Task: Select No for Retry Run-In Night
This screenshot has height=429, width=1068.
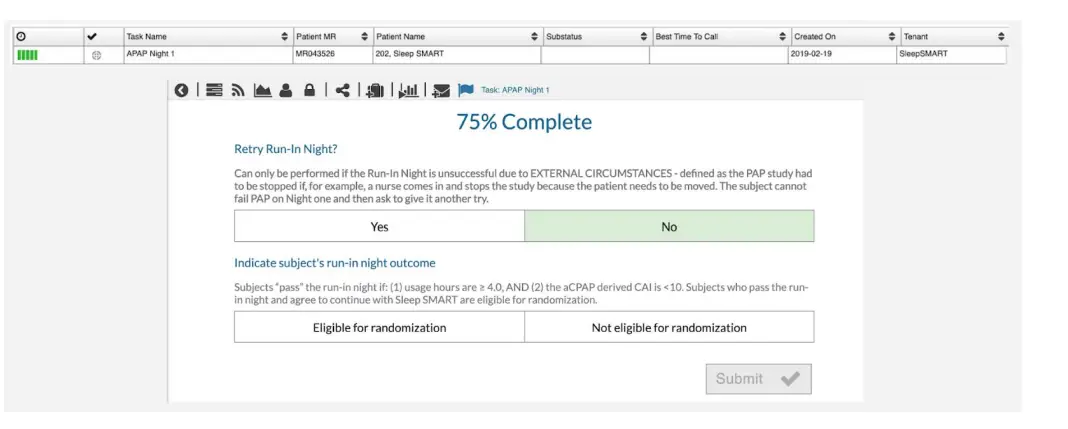Action: point(669,226)
